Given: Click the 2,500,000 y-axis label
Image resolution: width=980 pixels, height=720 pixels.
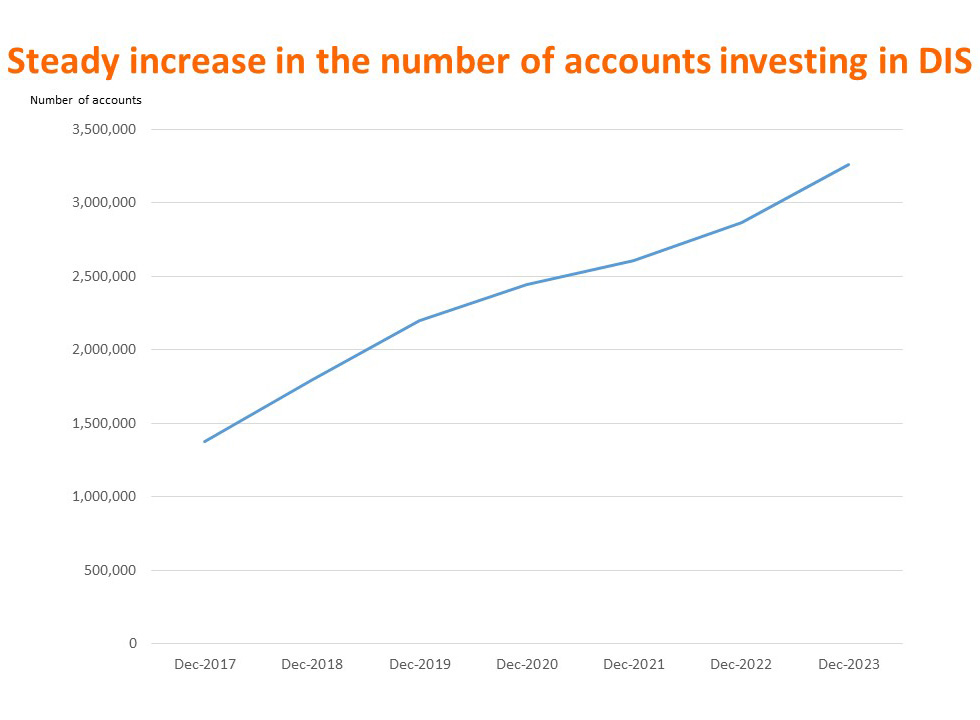Looking at the screenshot, I should (x=103, y=276).
